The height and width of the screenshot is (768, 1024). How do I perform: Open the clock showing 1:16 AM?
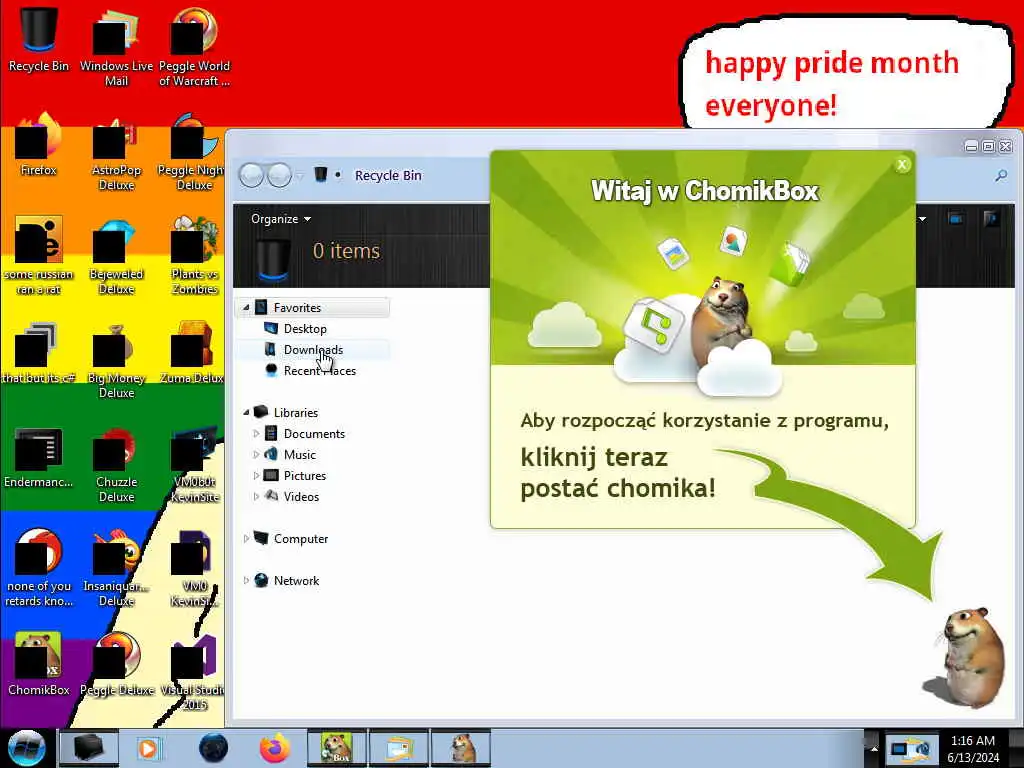tap(973, 748)
